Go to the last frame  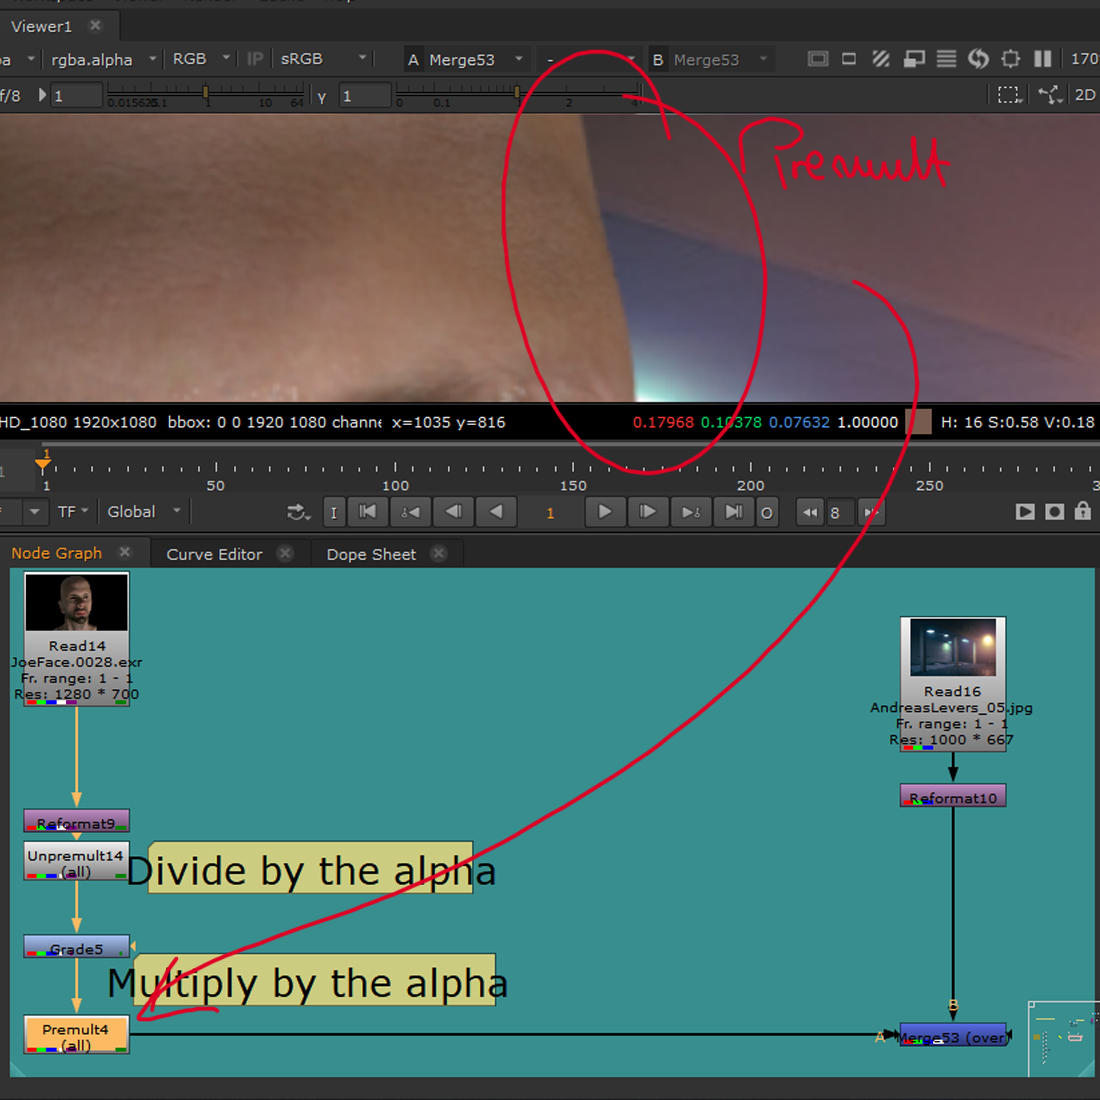pos(734,512)
